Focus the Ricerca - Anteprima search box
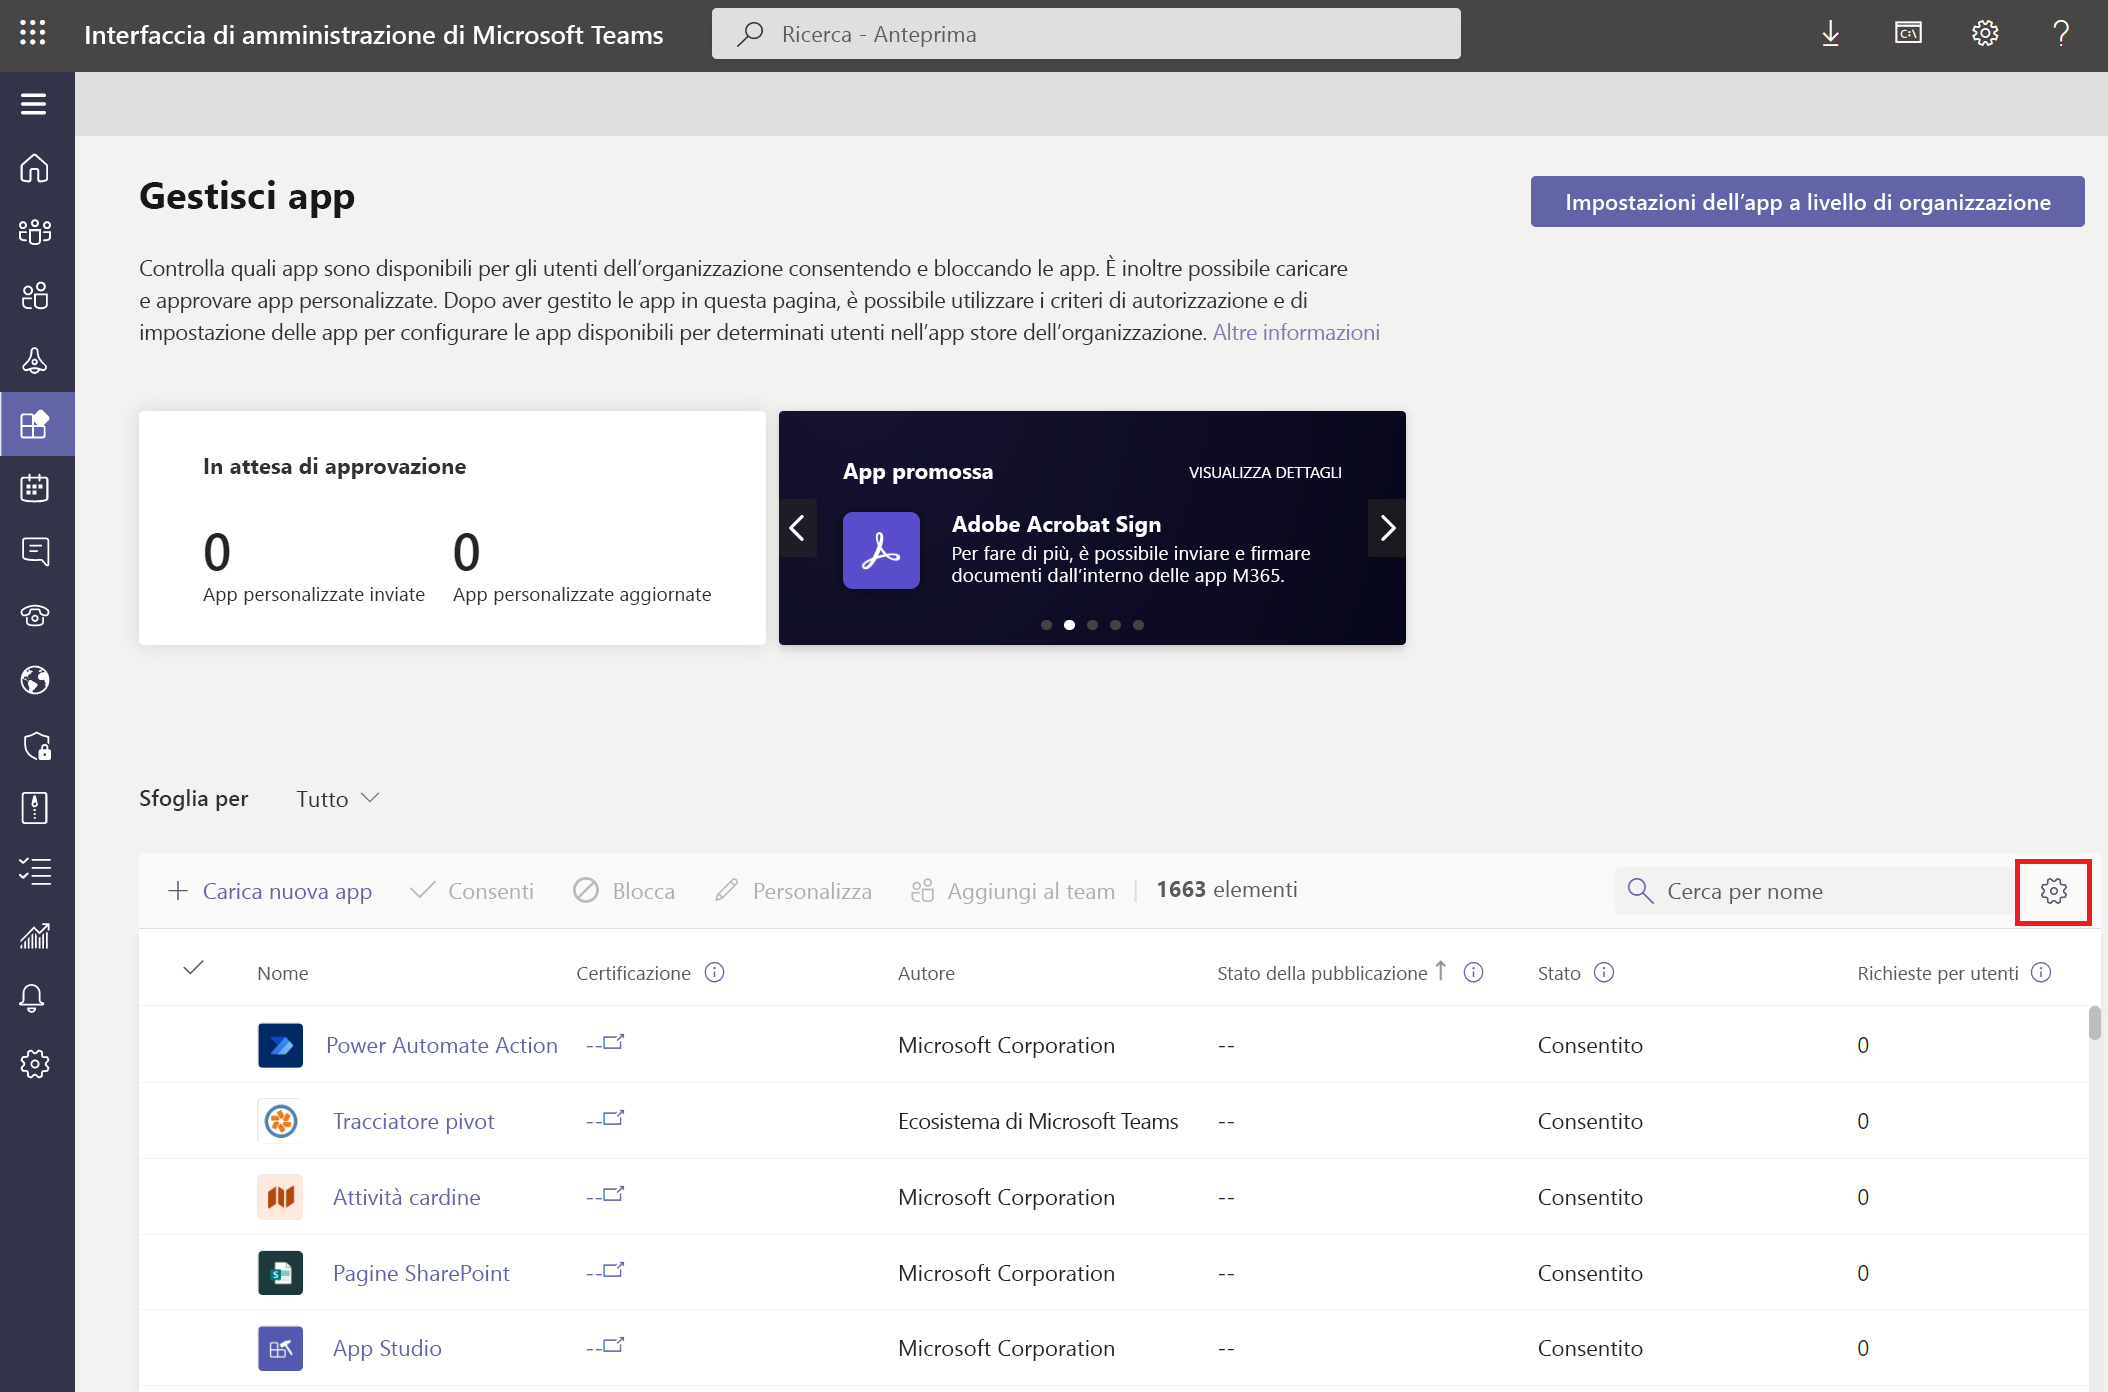The image size is (2108, 1392). click(1086, 34)
